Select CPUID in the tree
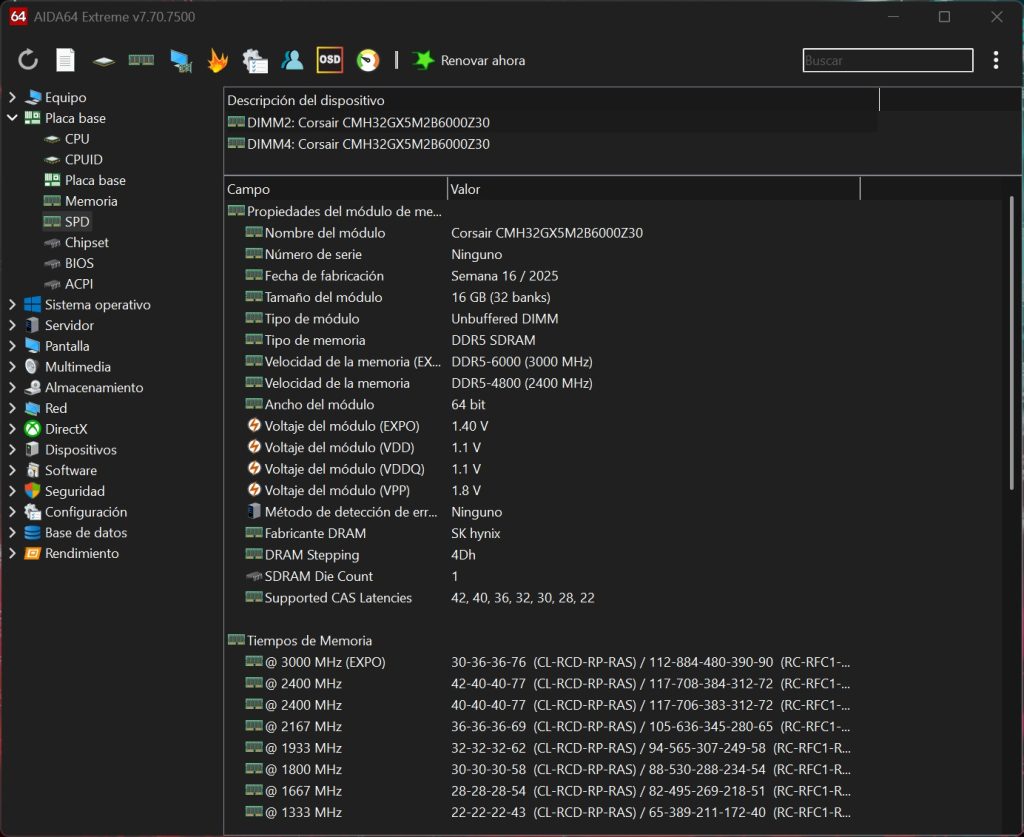 click(x=84, y=159)
